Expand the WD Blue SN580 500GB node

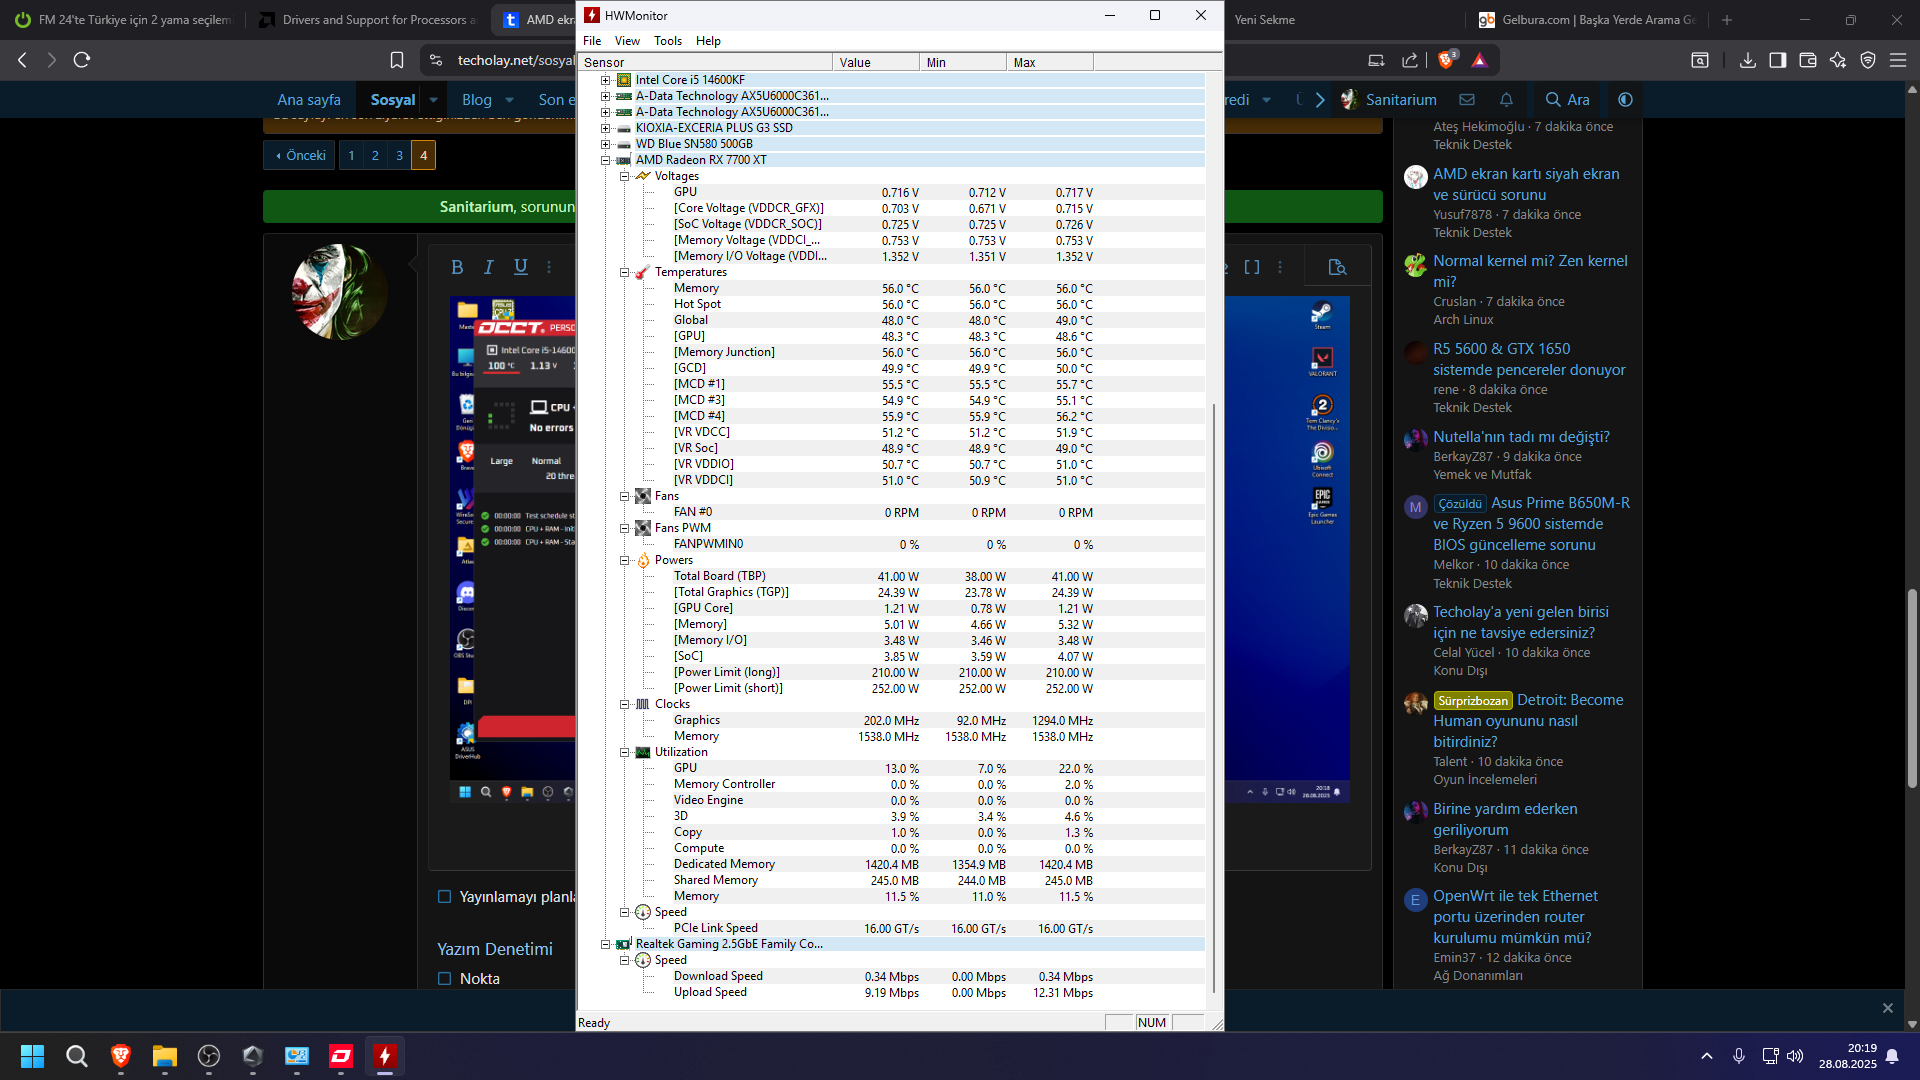point(605,144)
